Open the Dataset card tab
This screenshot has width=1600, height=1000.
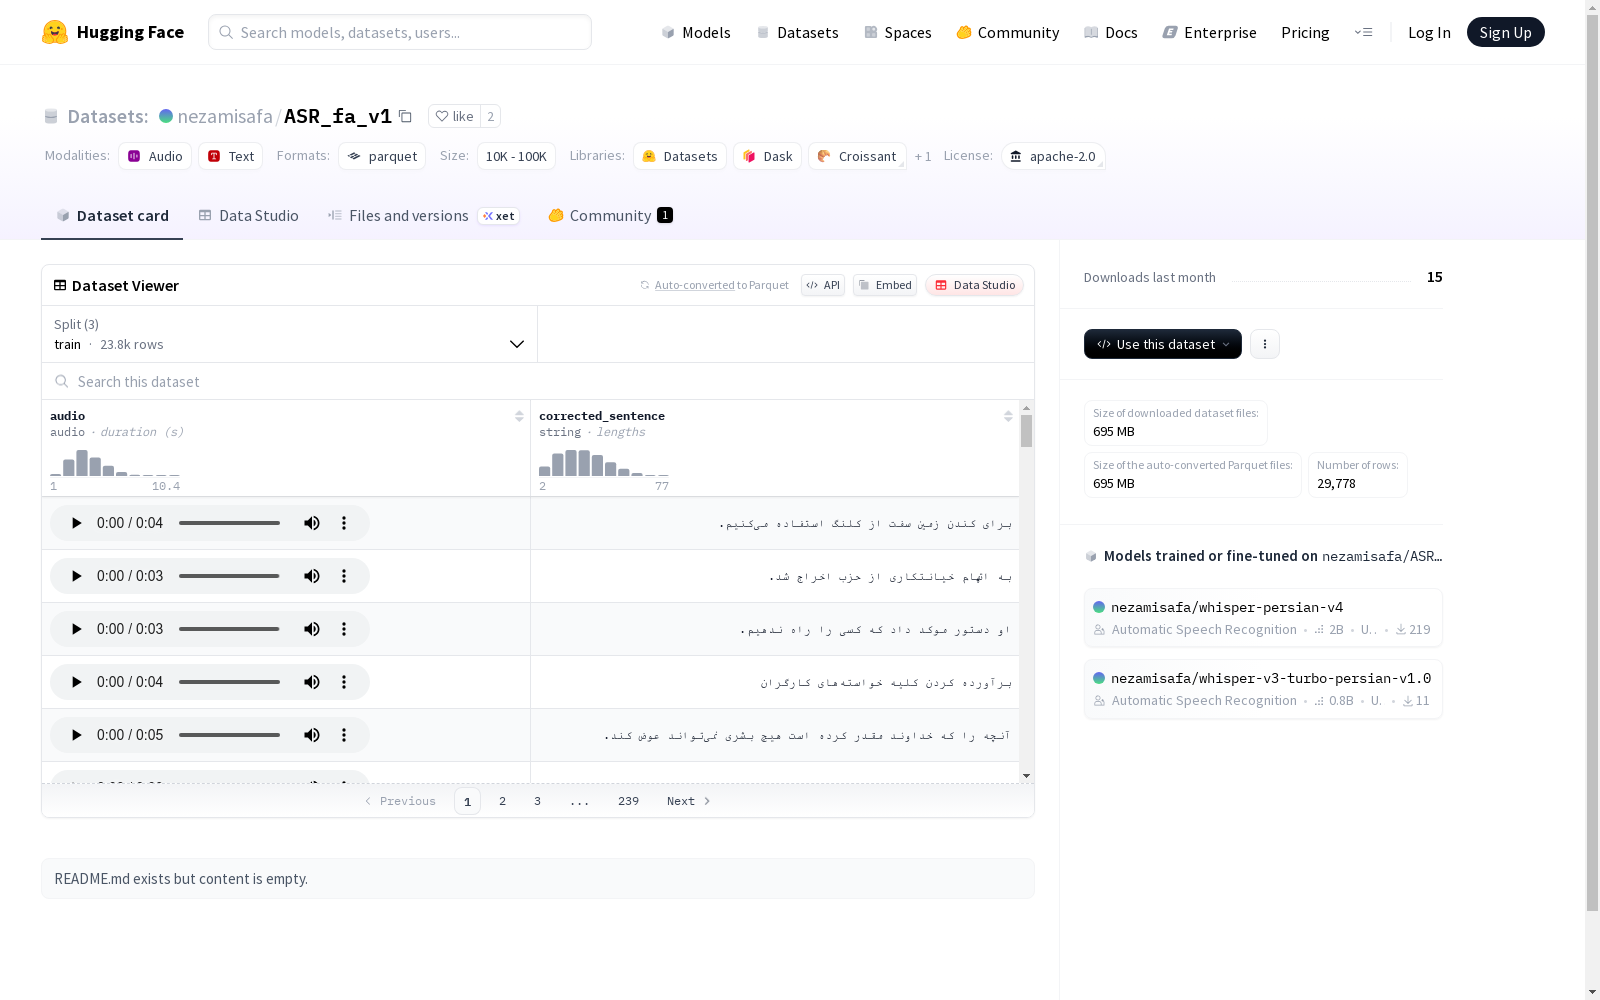112,216
